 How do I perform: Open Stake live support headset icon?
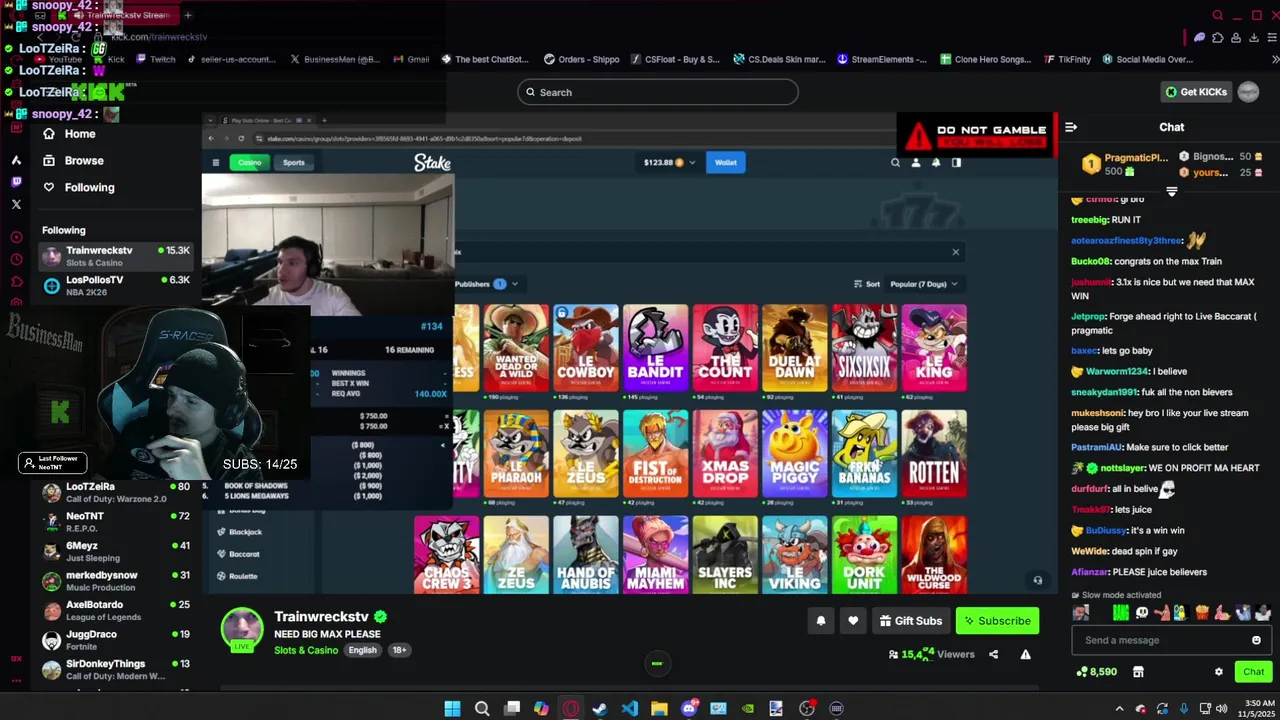coord(1037,580)
